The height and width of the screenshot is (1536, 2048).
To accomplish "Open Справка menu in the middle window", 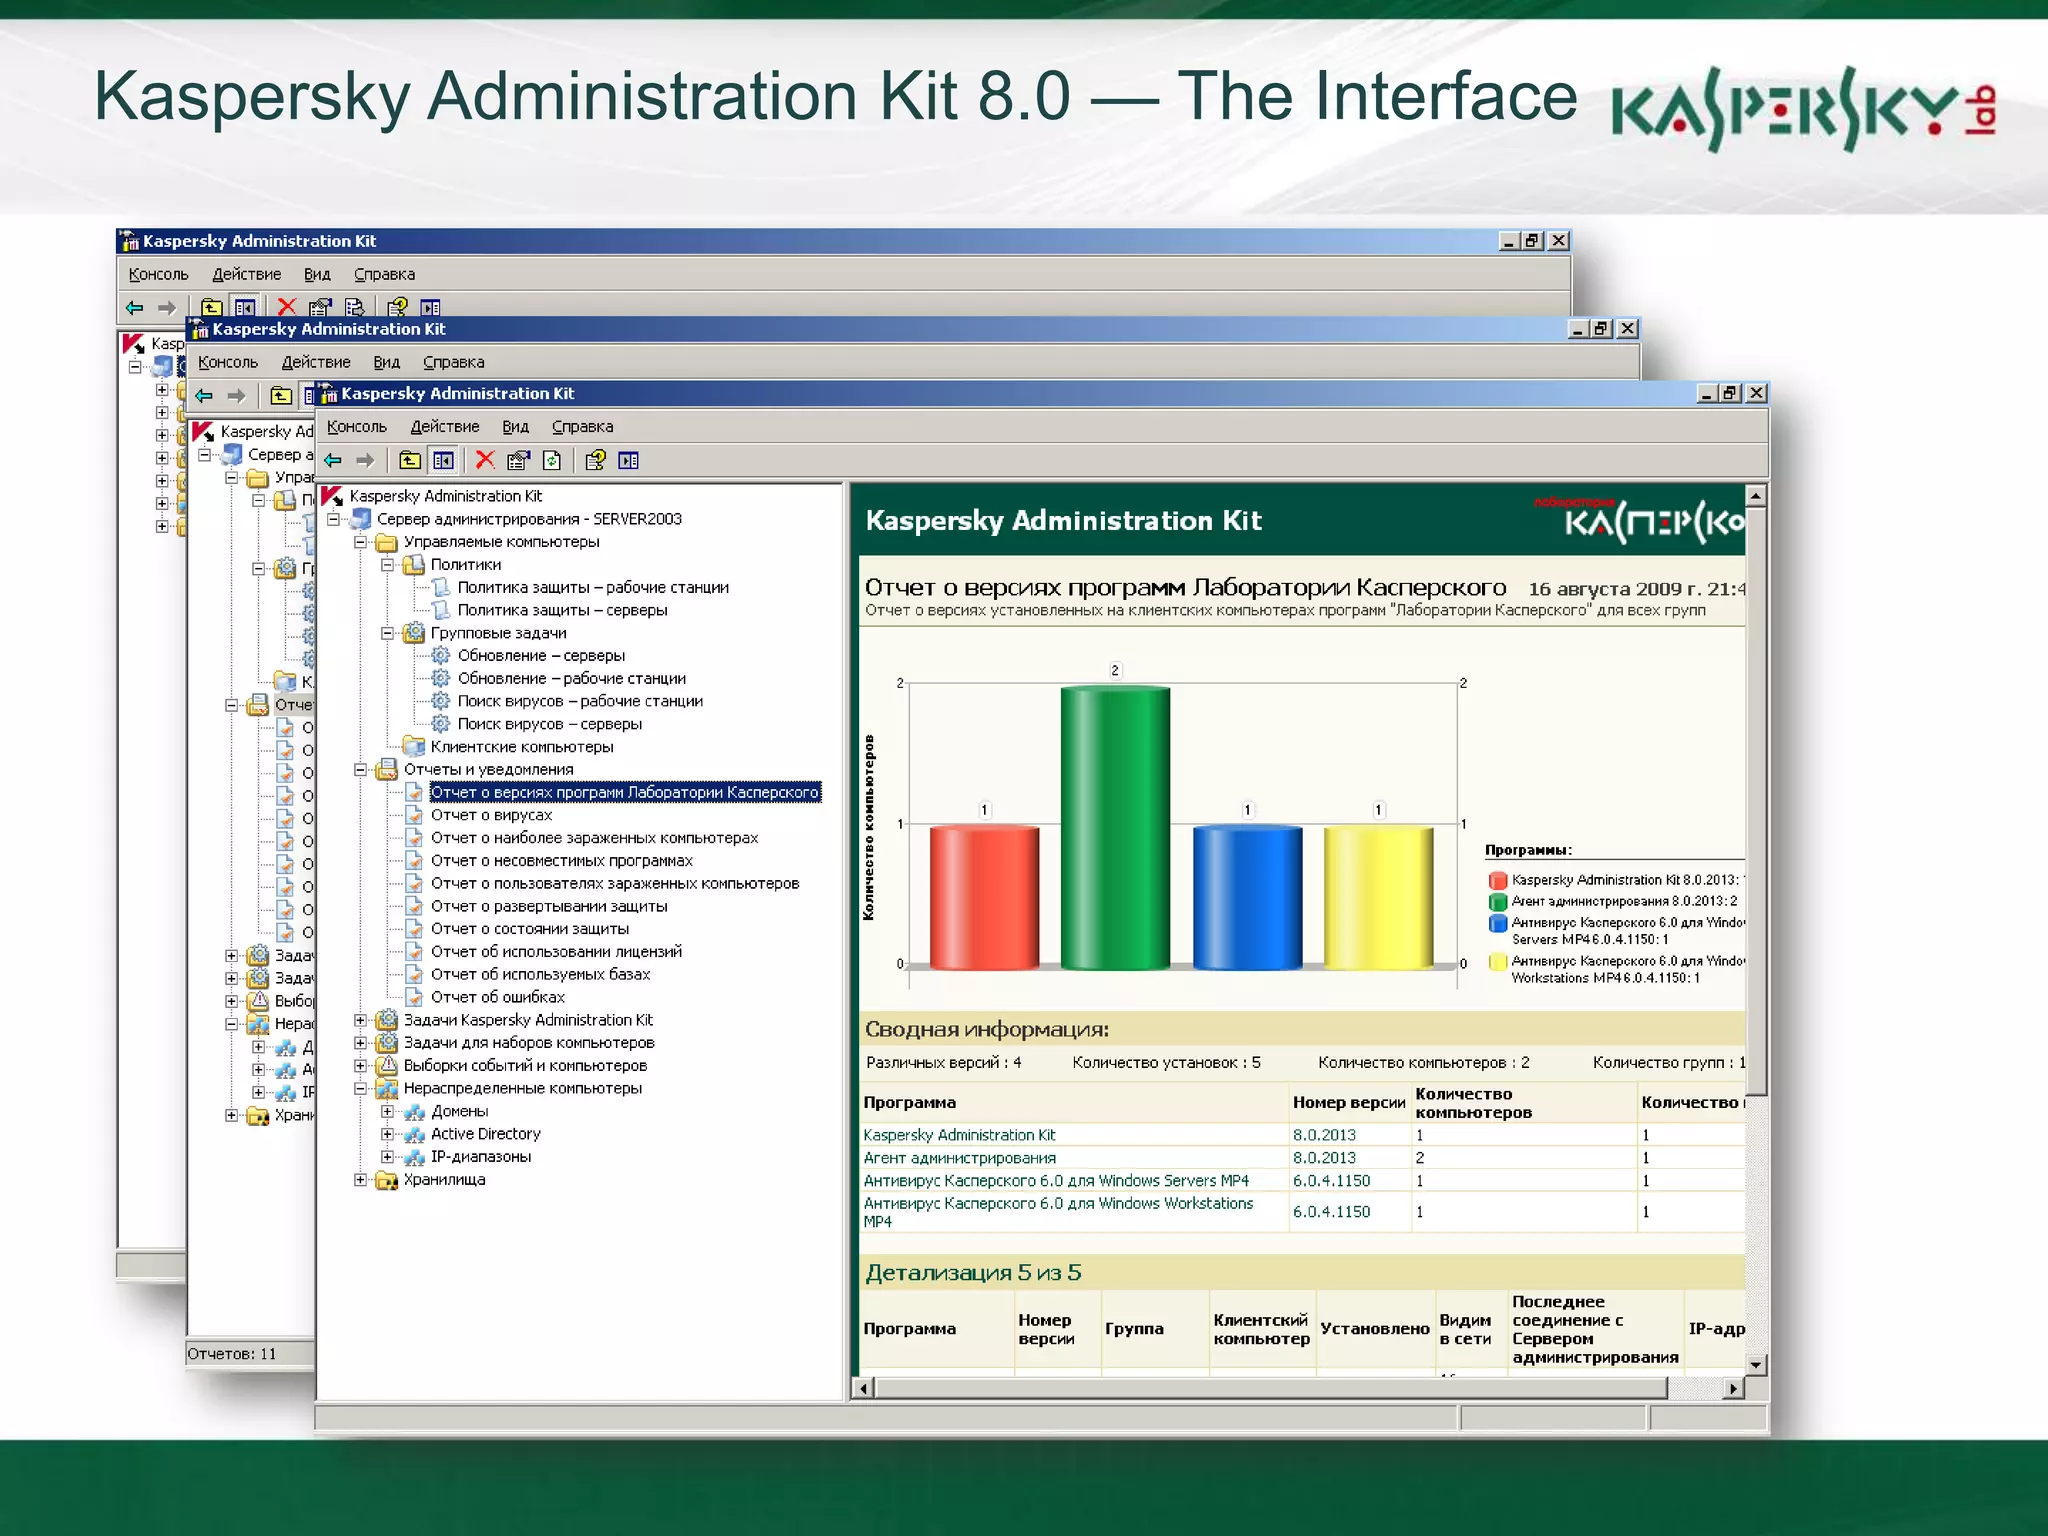I will click(x=454, y=362).
